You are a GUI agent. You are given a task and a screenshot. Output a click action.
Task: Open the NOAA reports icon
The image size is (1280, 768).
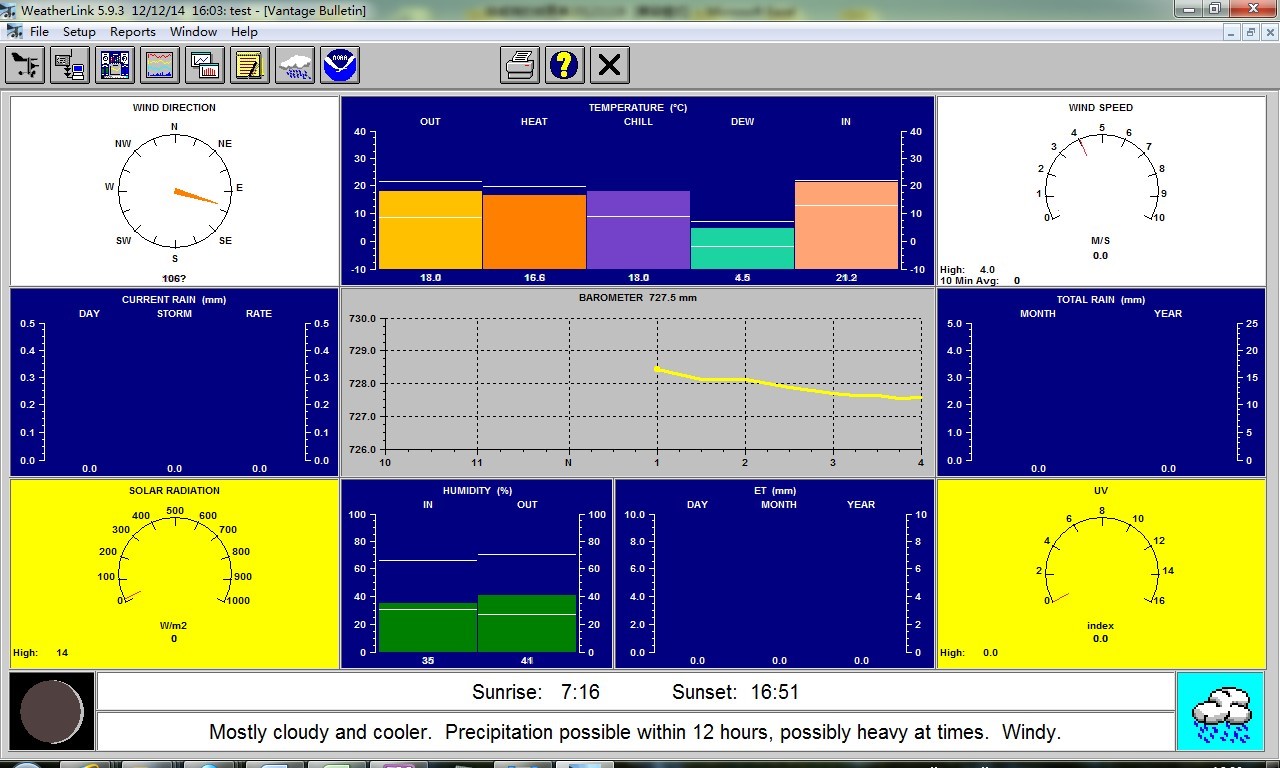340,66
